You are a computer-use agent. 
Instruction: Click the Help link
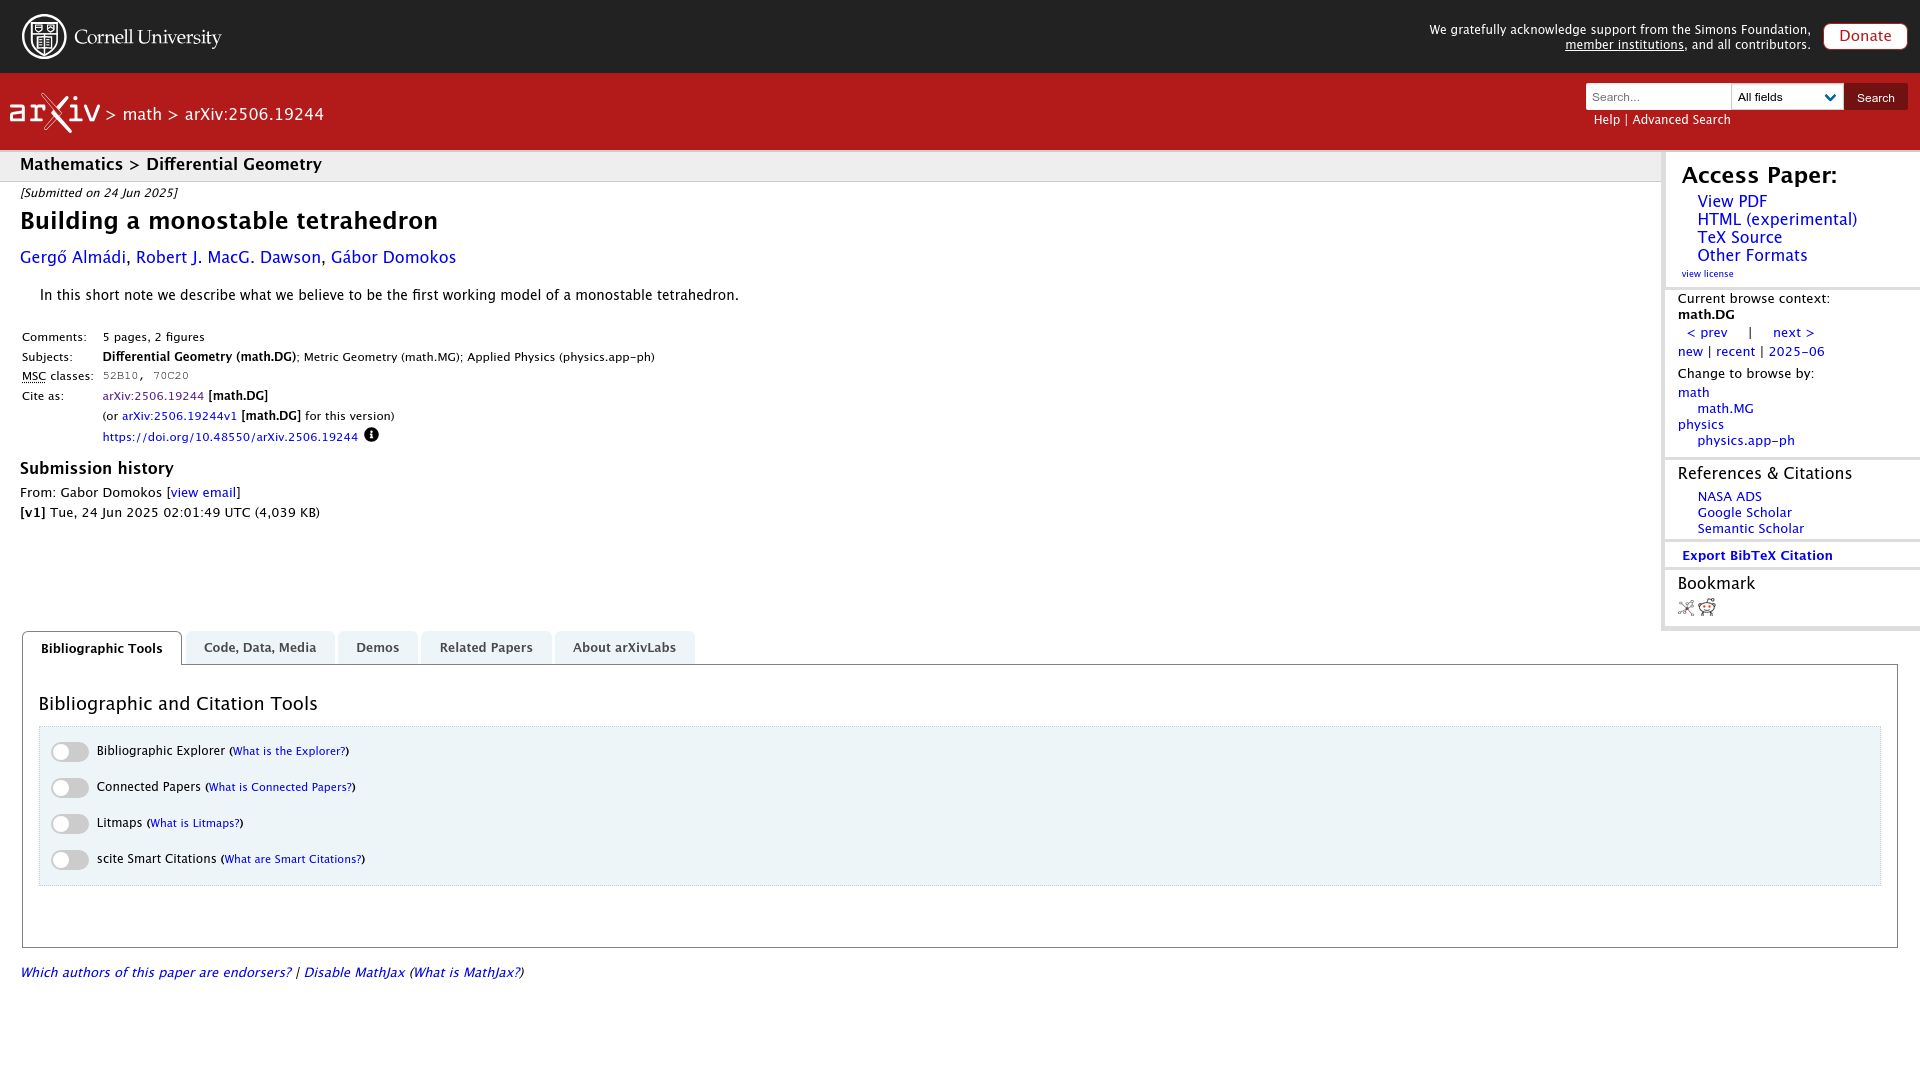[1606, 120]
